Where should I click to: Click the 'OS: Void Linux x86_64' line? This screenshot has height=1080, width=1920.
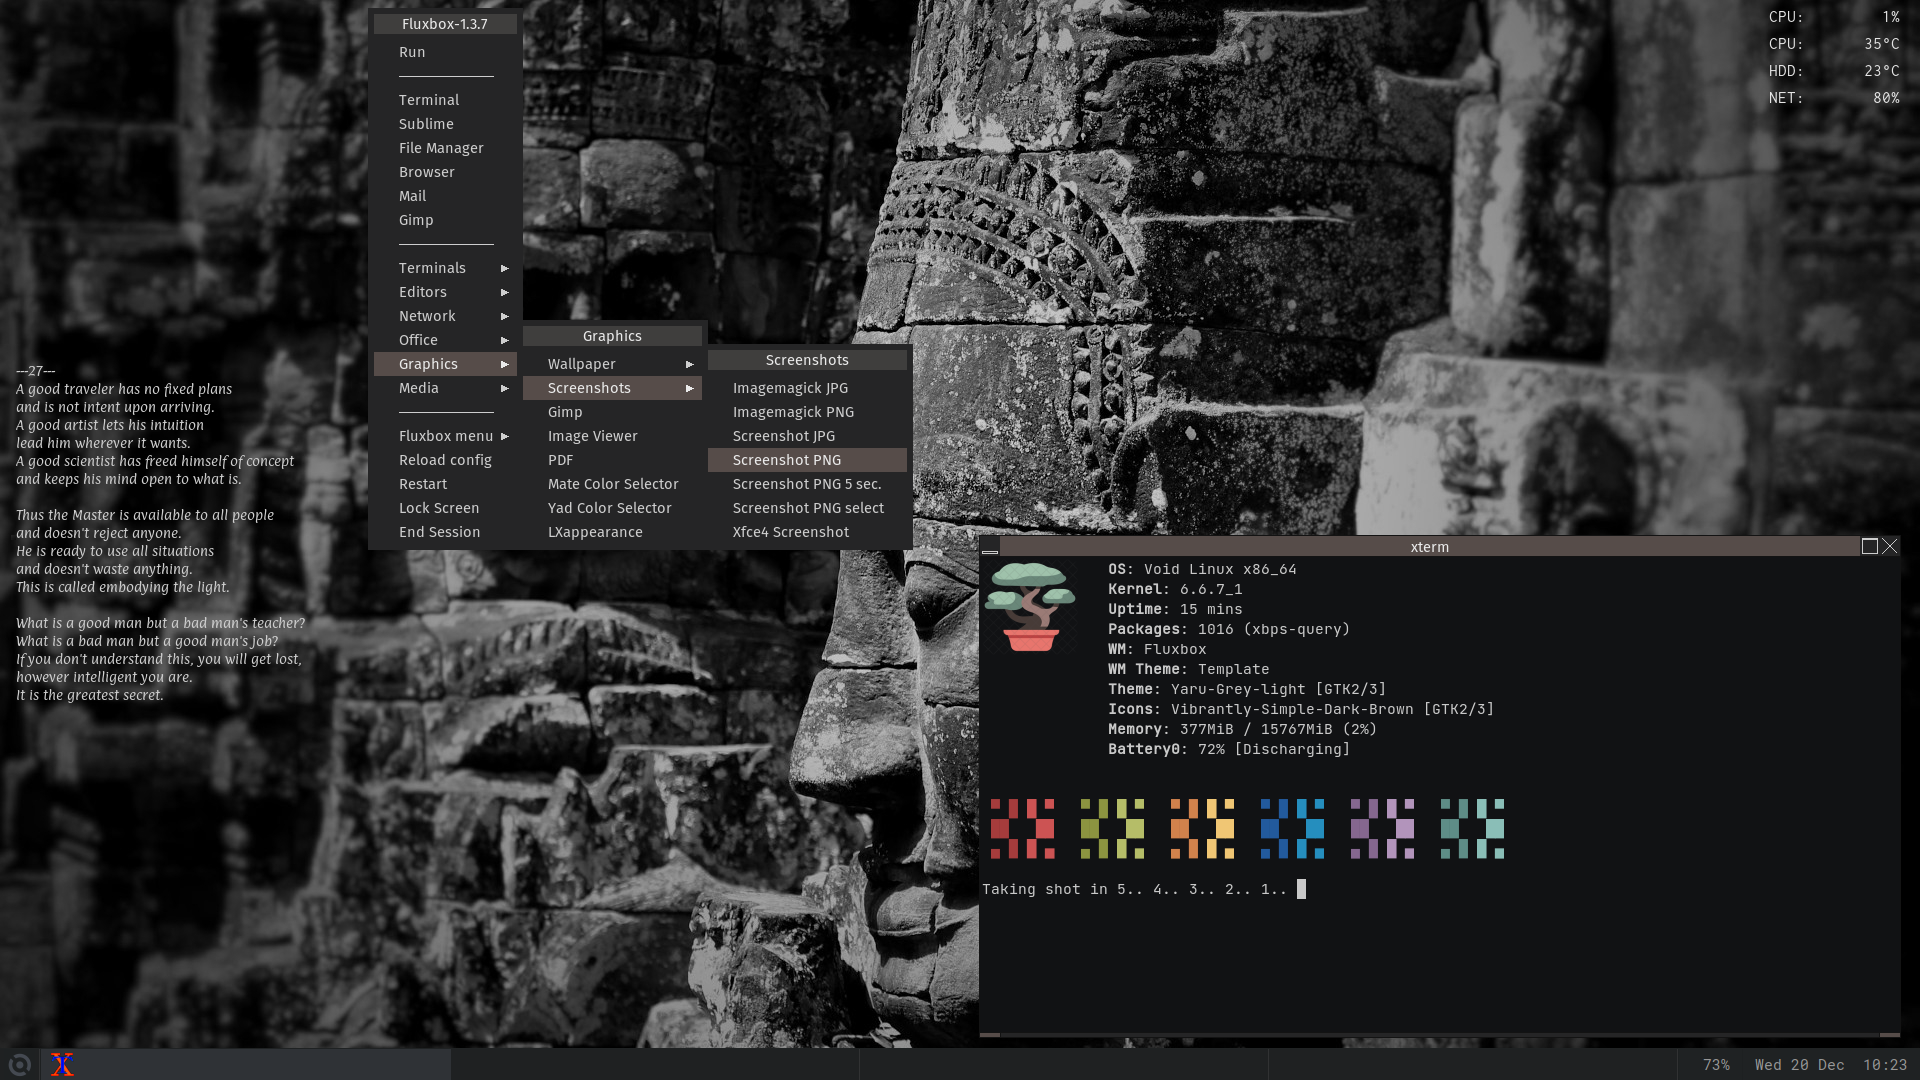pos(1202,569)
